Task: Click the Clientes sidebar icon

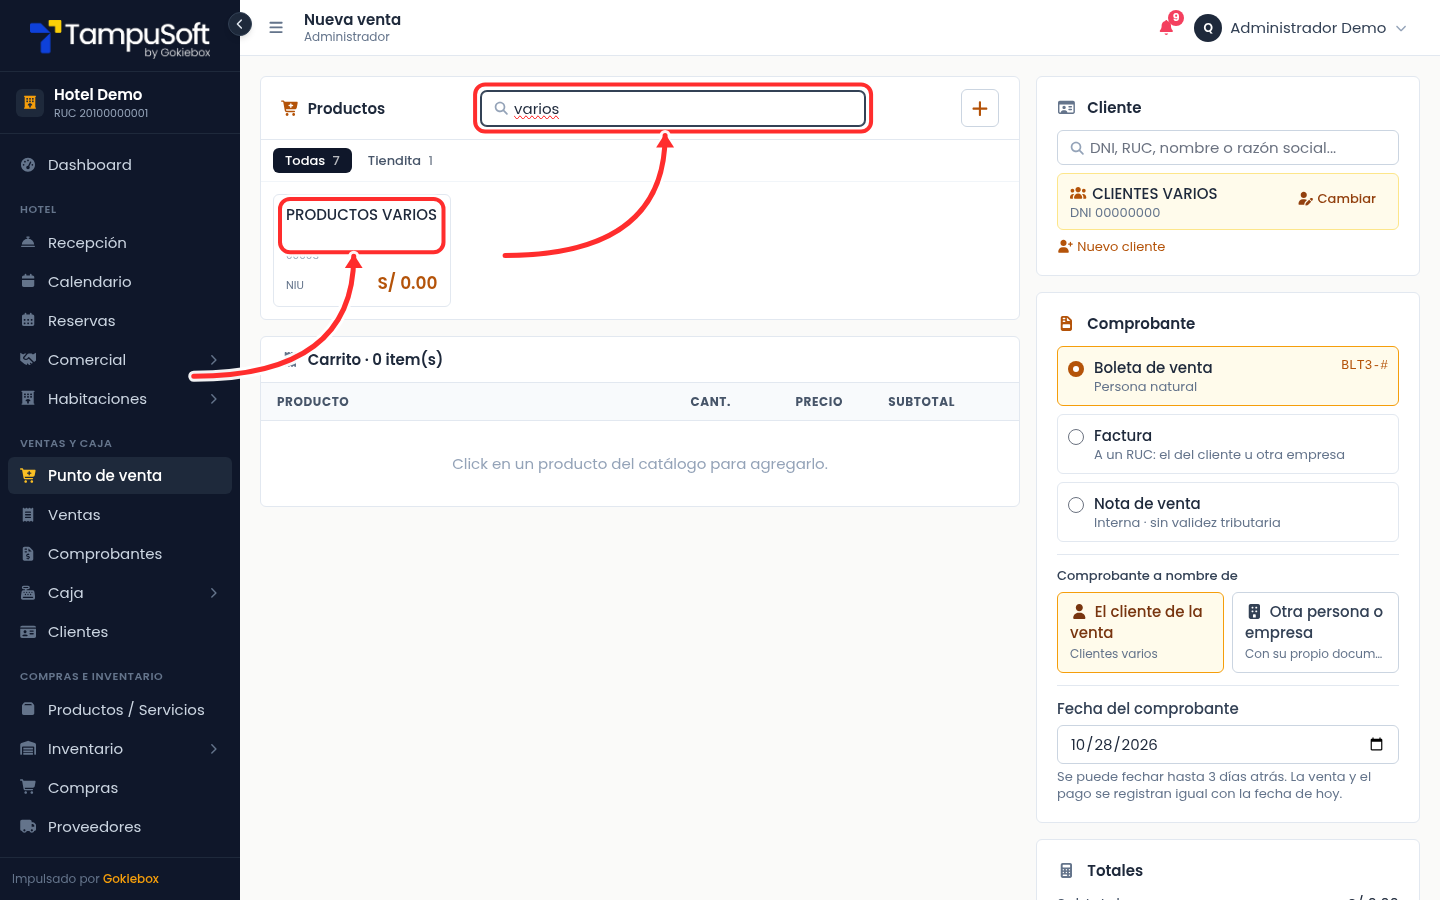Action: coord(28,632)
